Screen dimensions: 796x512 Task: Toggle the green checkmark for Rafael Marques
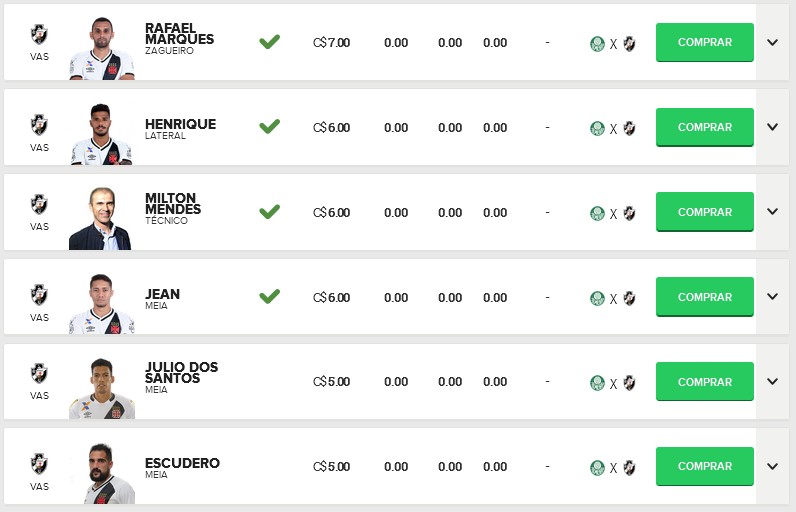[x=269, y=42]
